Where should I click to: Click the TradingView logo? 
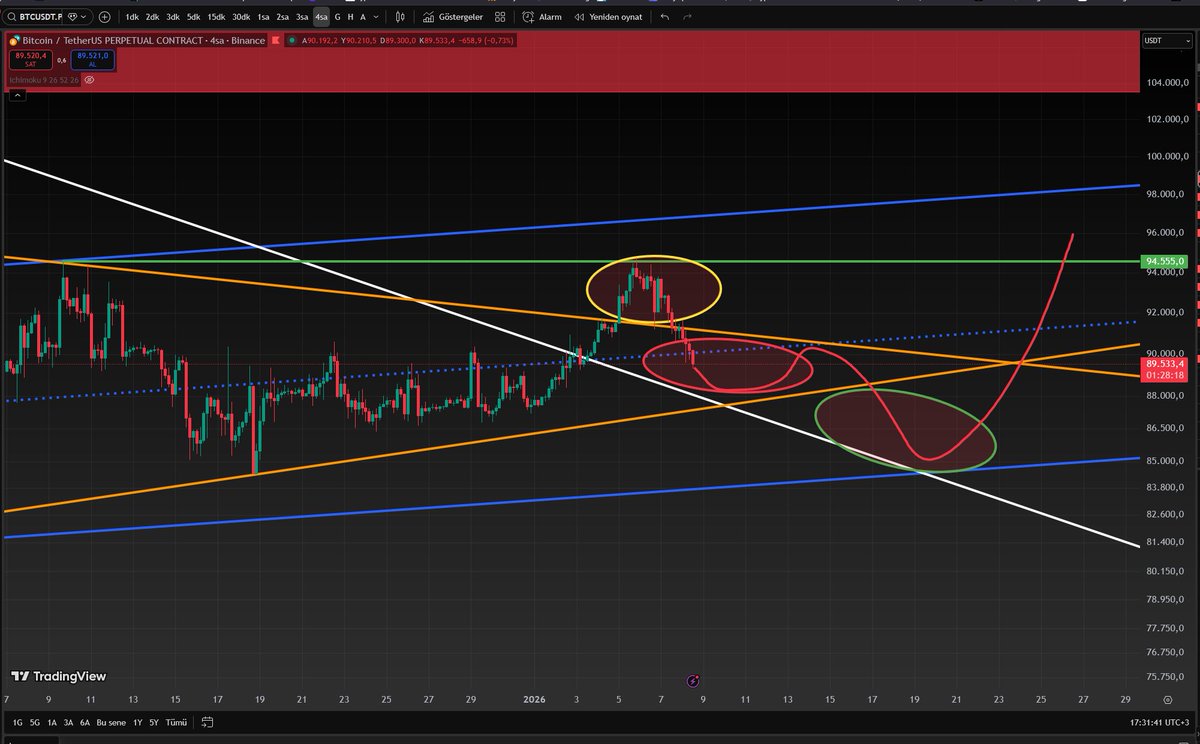58,676
